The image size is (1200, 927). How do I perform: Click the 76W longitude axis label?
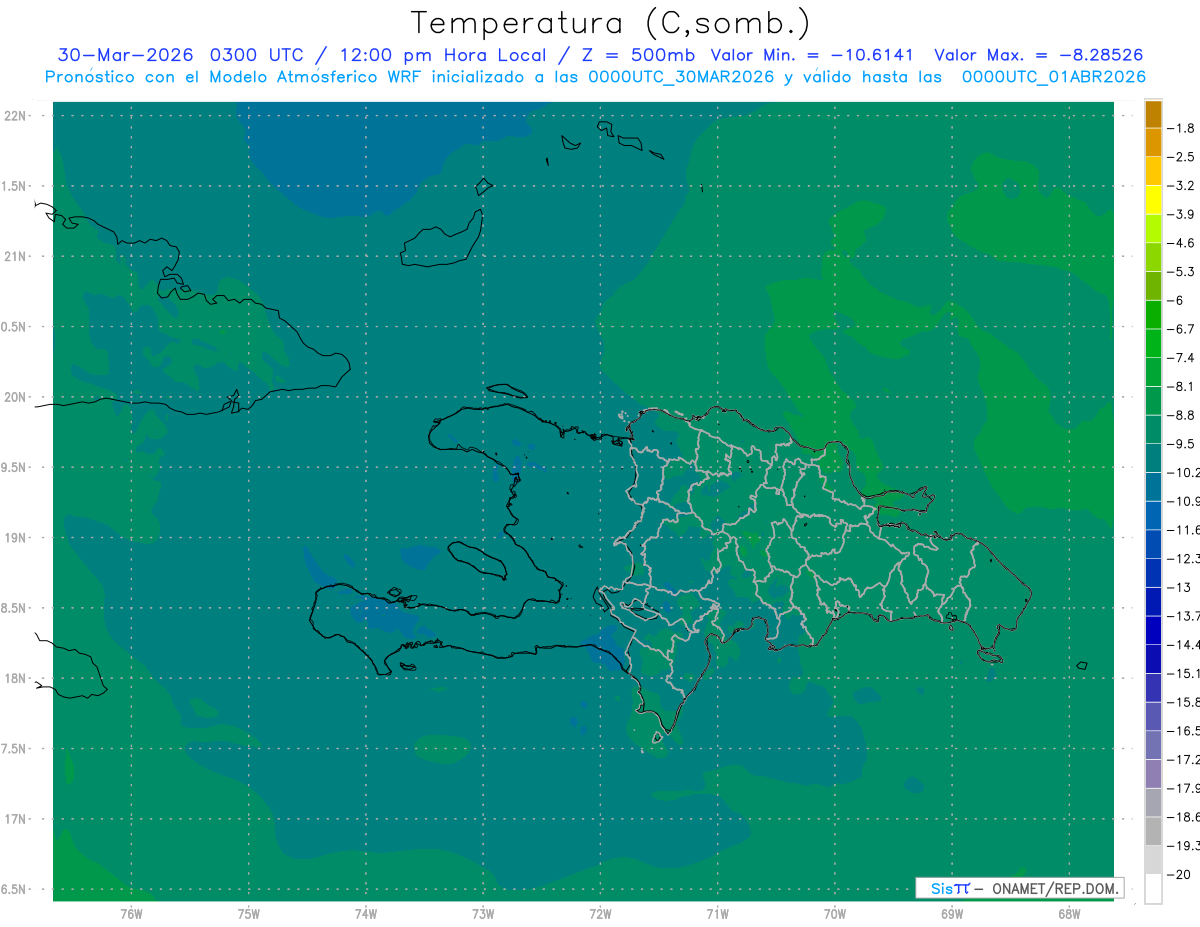click(131, 914)
